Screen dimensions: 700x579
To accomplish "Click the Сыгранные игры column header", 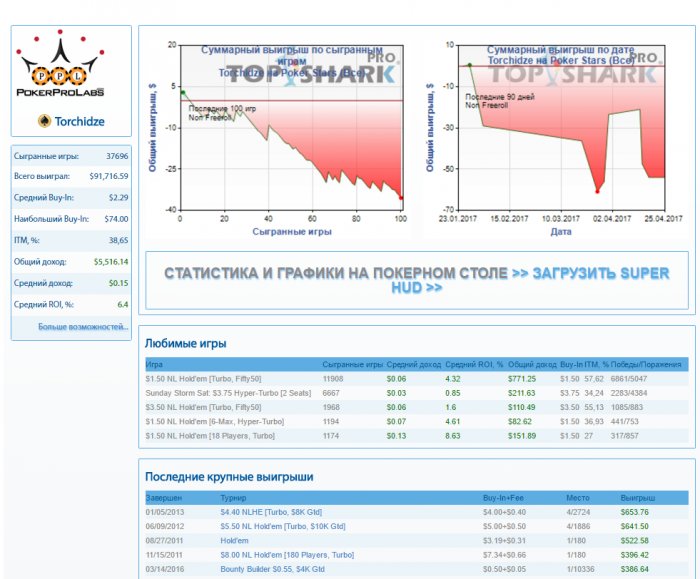I will point(353,364).
